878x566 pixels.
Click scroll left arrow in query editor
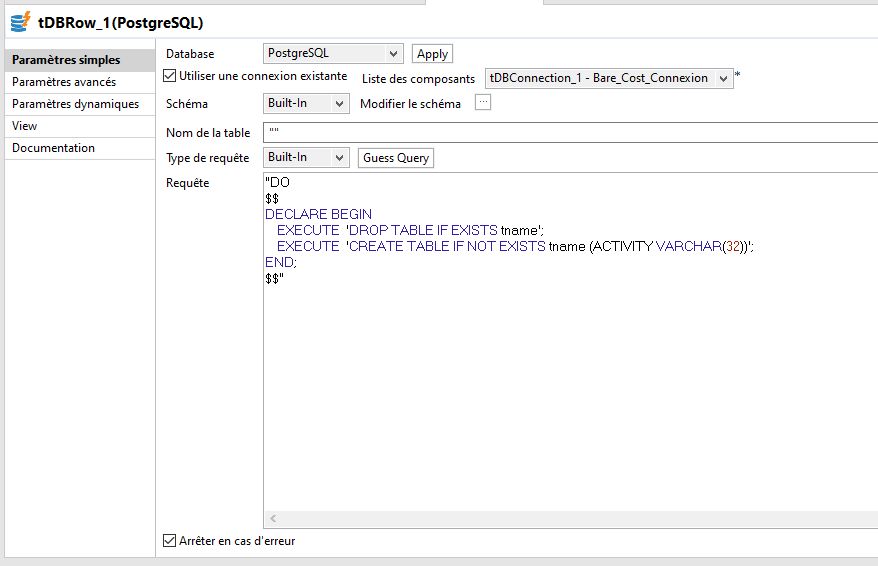click(273, 519)
